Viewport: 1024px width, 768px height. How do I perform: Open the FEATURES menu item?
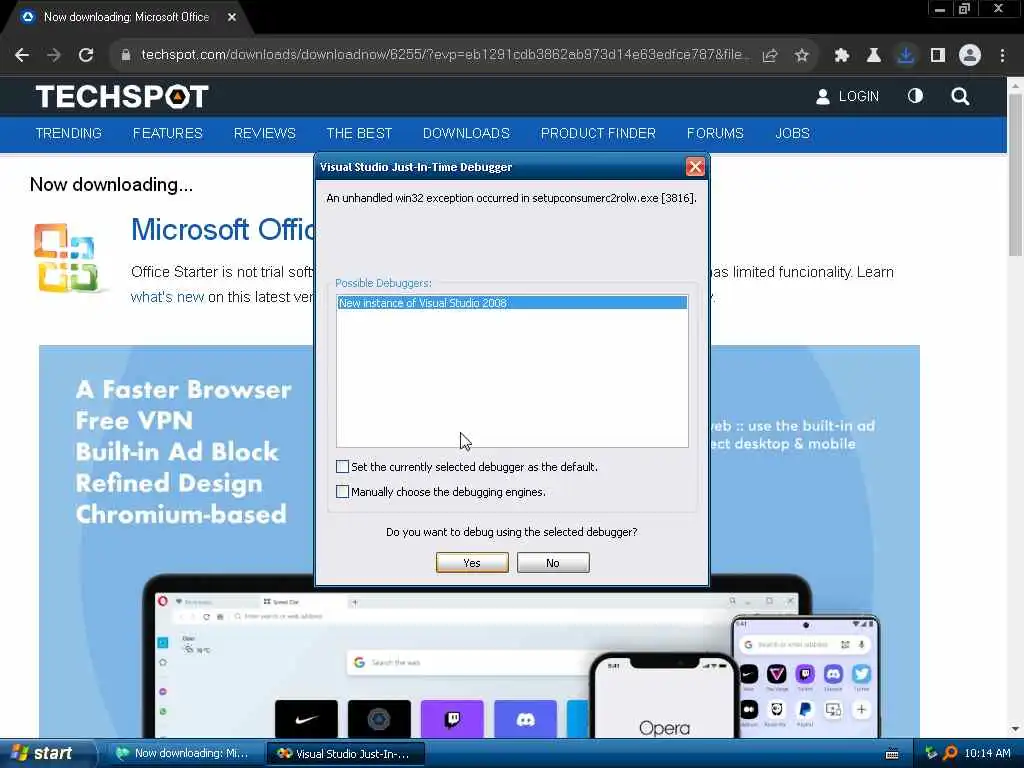[168, 133]
